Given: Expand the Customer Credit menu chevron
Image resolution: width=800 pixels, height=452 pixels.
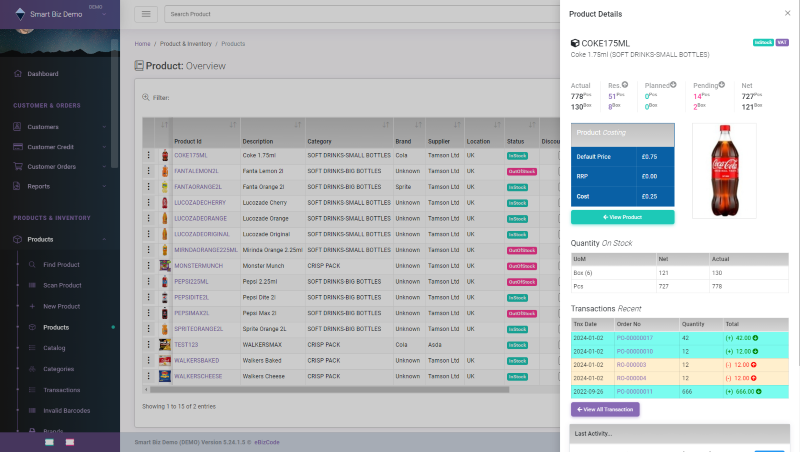Looking at the screenshot, I should tap(104, 147).
